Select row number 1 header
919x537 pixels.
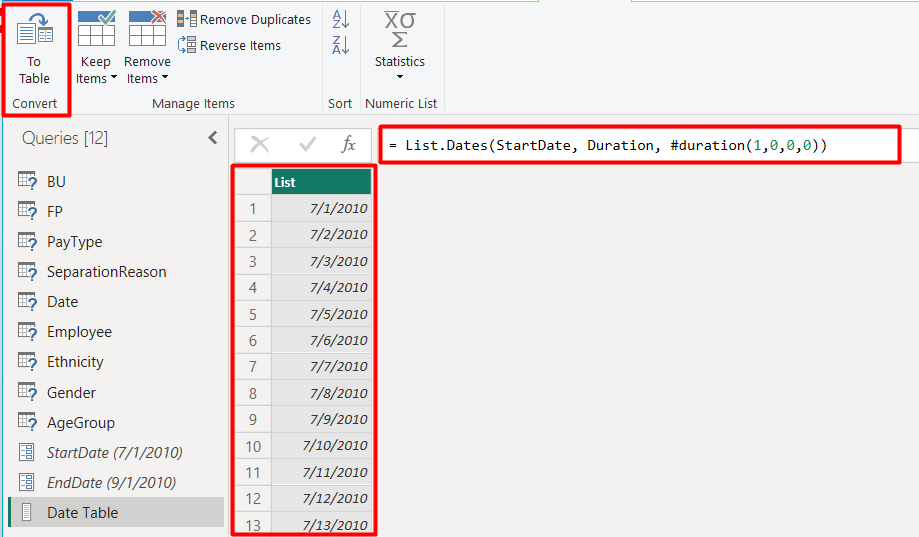click(x=253, y=208)
